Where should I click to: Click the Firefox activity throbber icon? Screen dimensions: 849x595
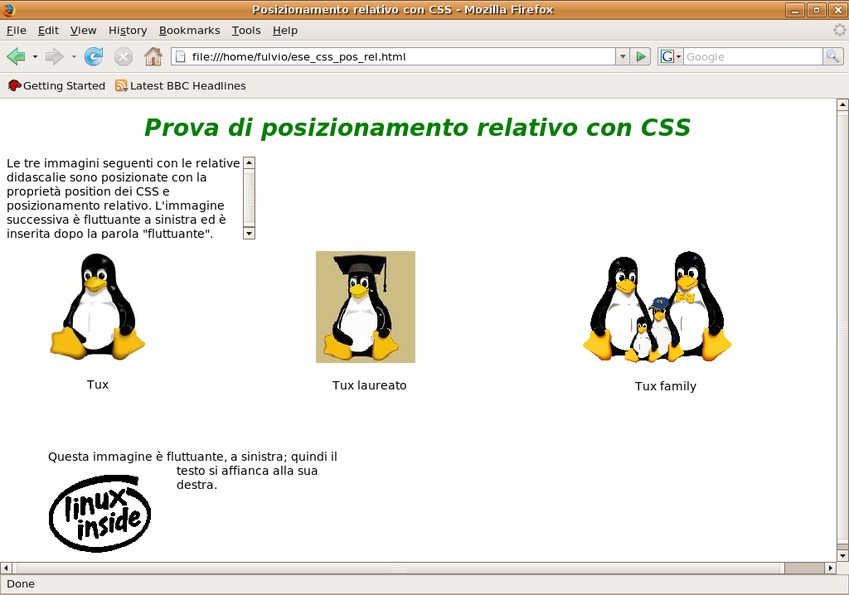pos(839,30)
